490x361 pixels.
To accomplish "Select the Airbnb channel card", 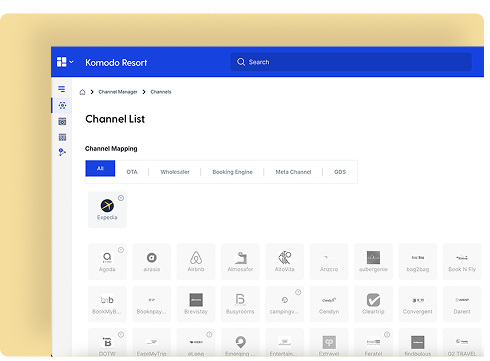I will point(196,262).
